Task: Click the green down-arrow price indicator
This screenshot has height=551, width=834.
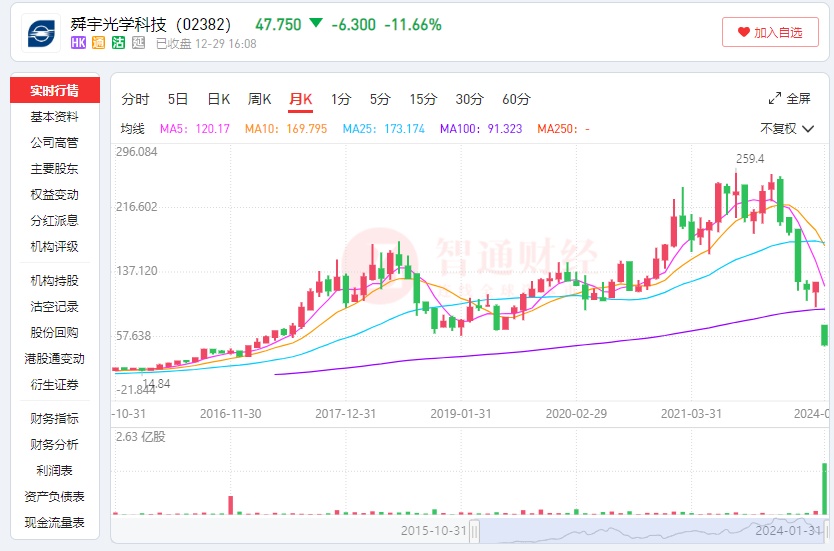Action: pos(316,24)
